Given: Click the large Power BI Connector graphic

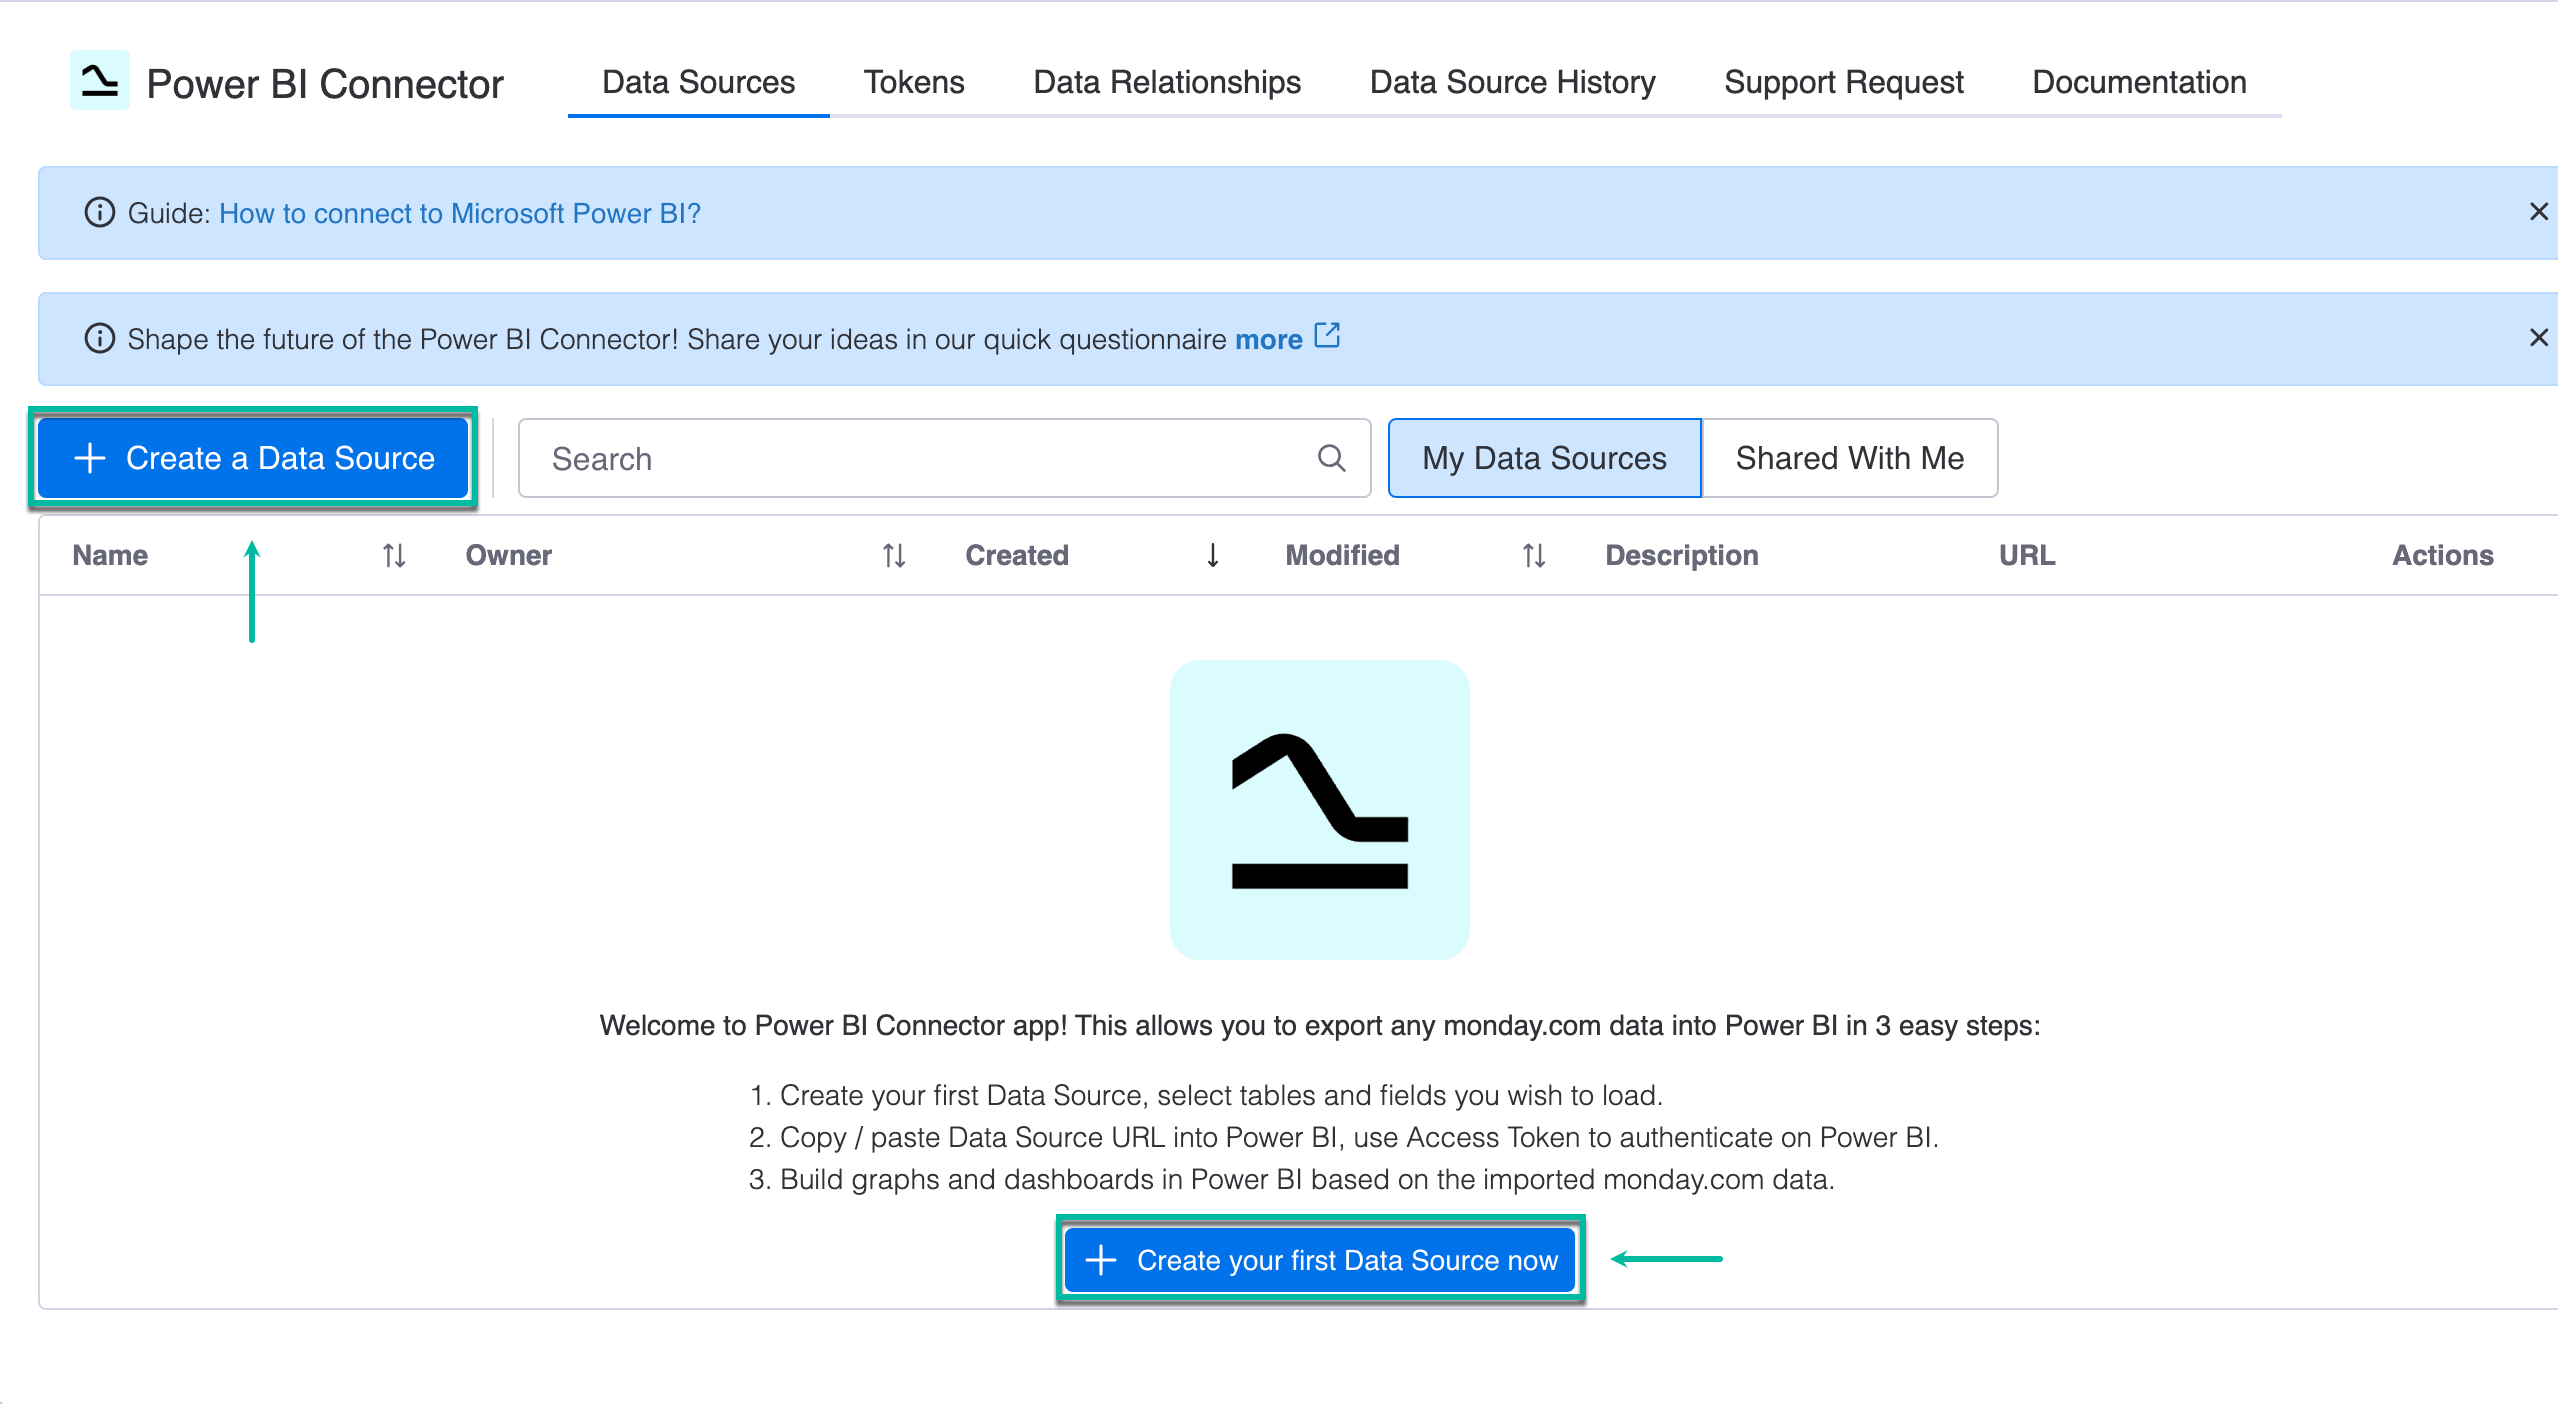Looking at the screenshot, I should [1319, 810].
